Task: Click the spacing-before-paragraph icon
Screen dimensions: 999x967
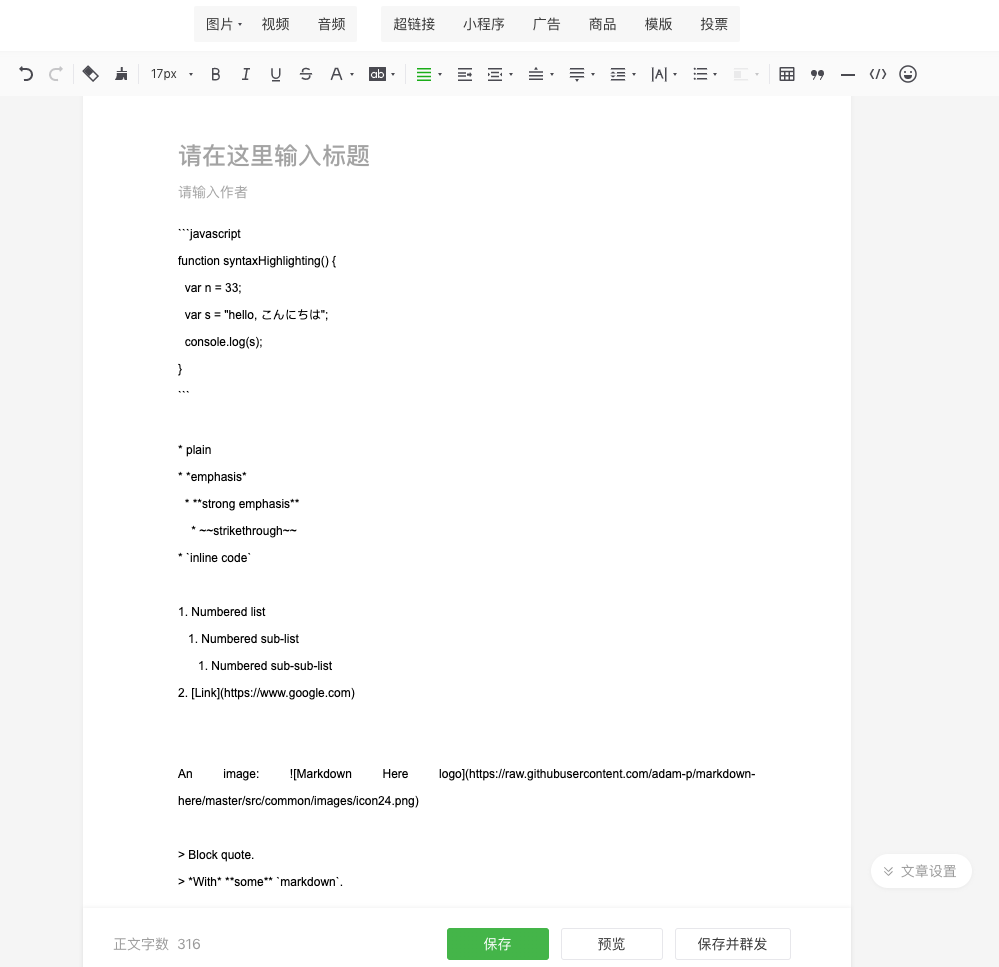Action: click(536, 74)
